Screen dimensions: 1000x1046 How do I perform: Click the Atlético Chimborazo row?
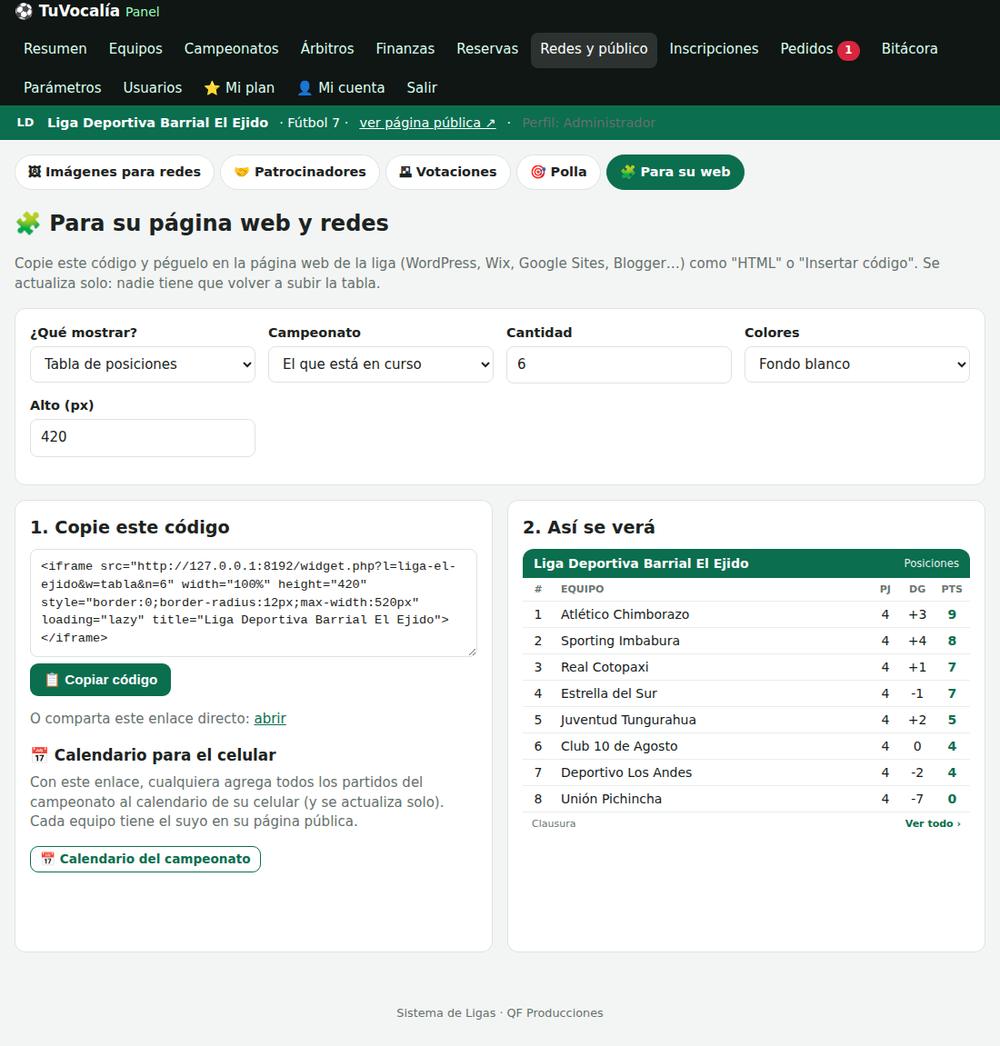click(x=746, y=614)
